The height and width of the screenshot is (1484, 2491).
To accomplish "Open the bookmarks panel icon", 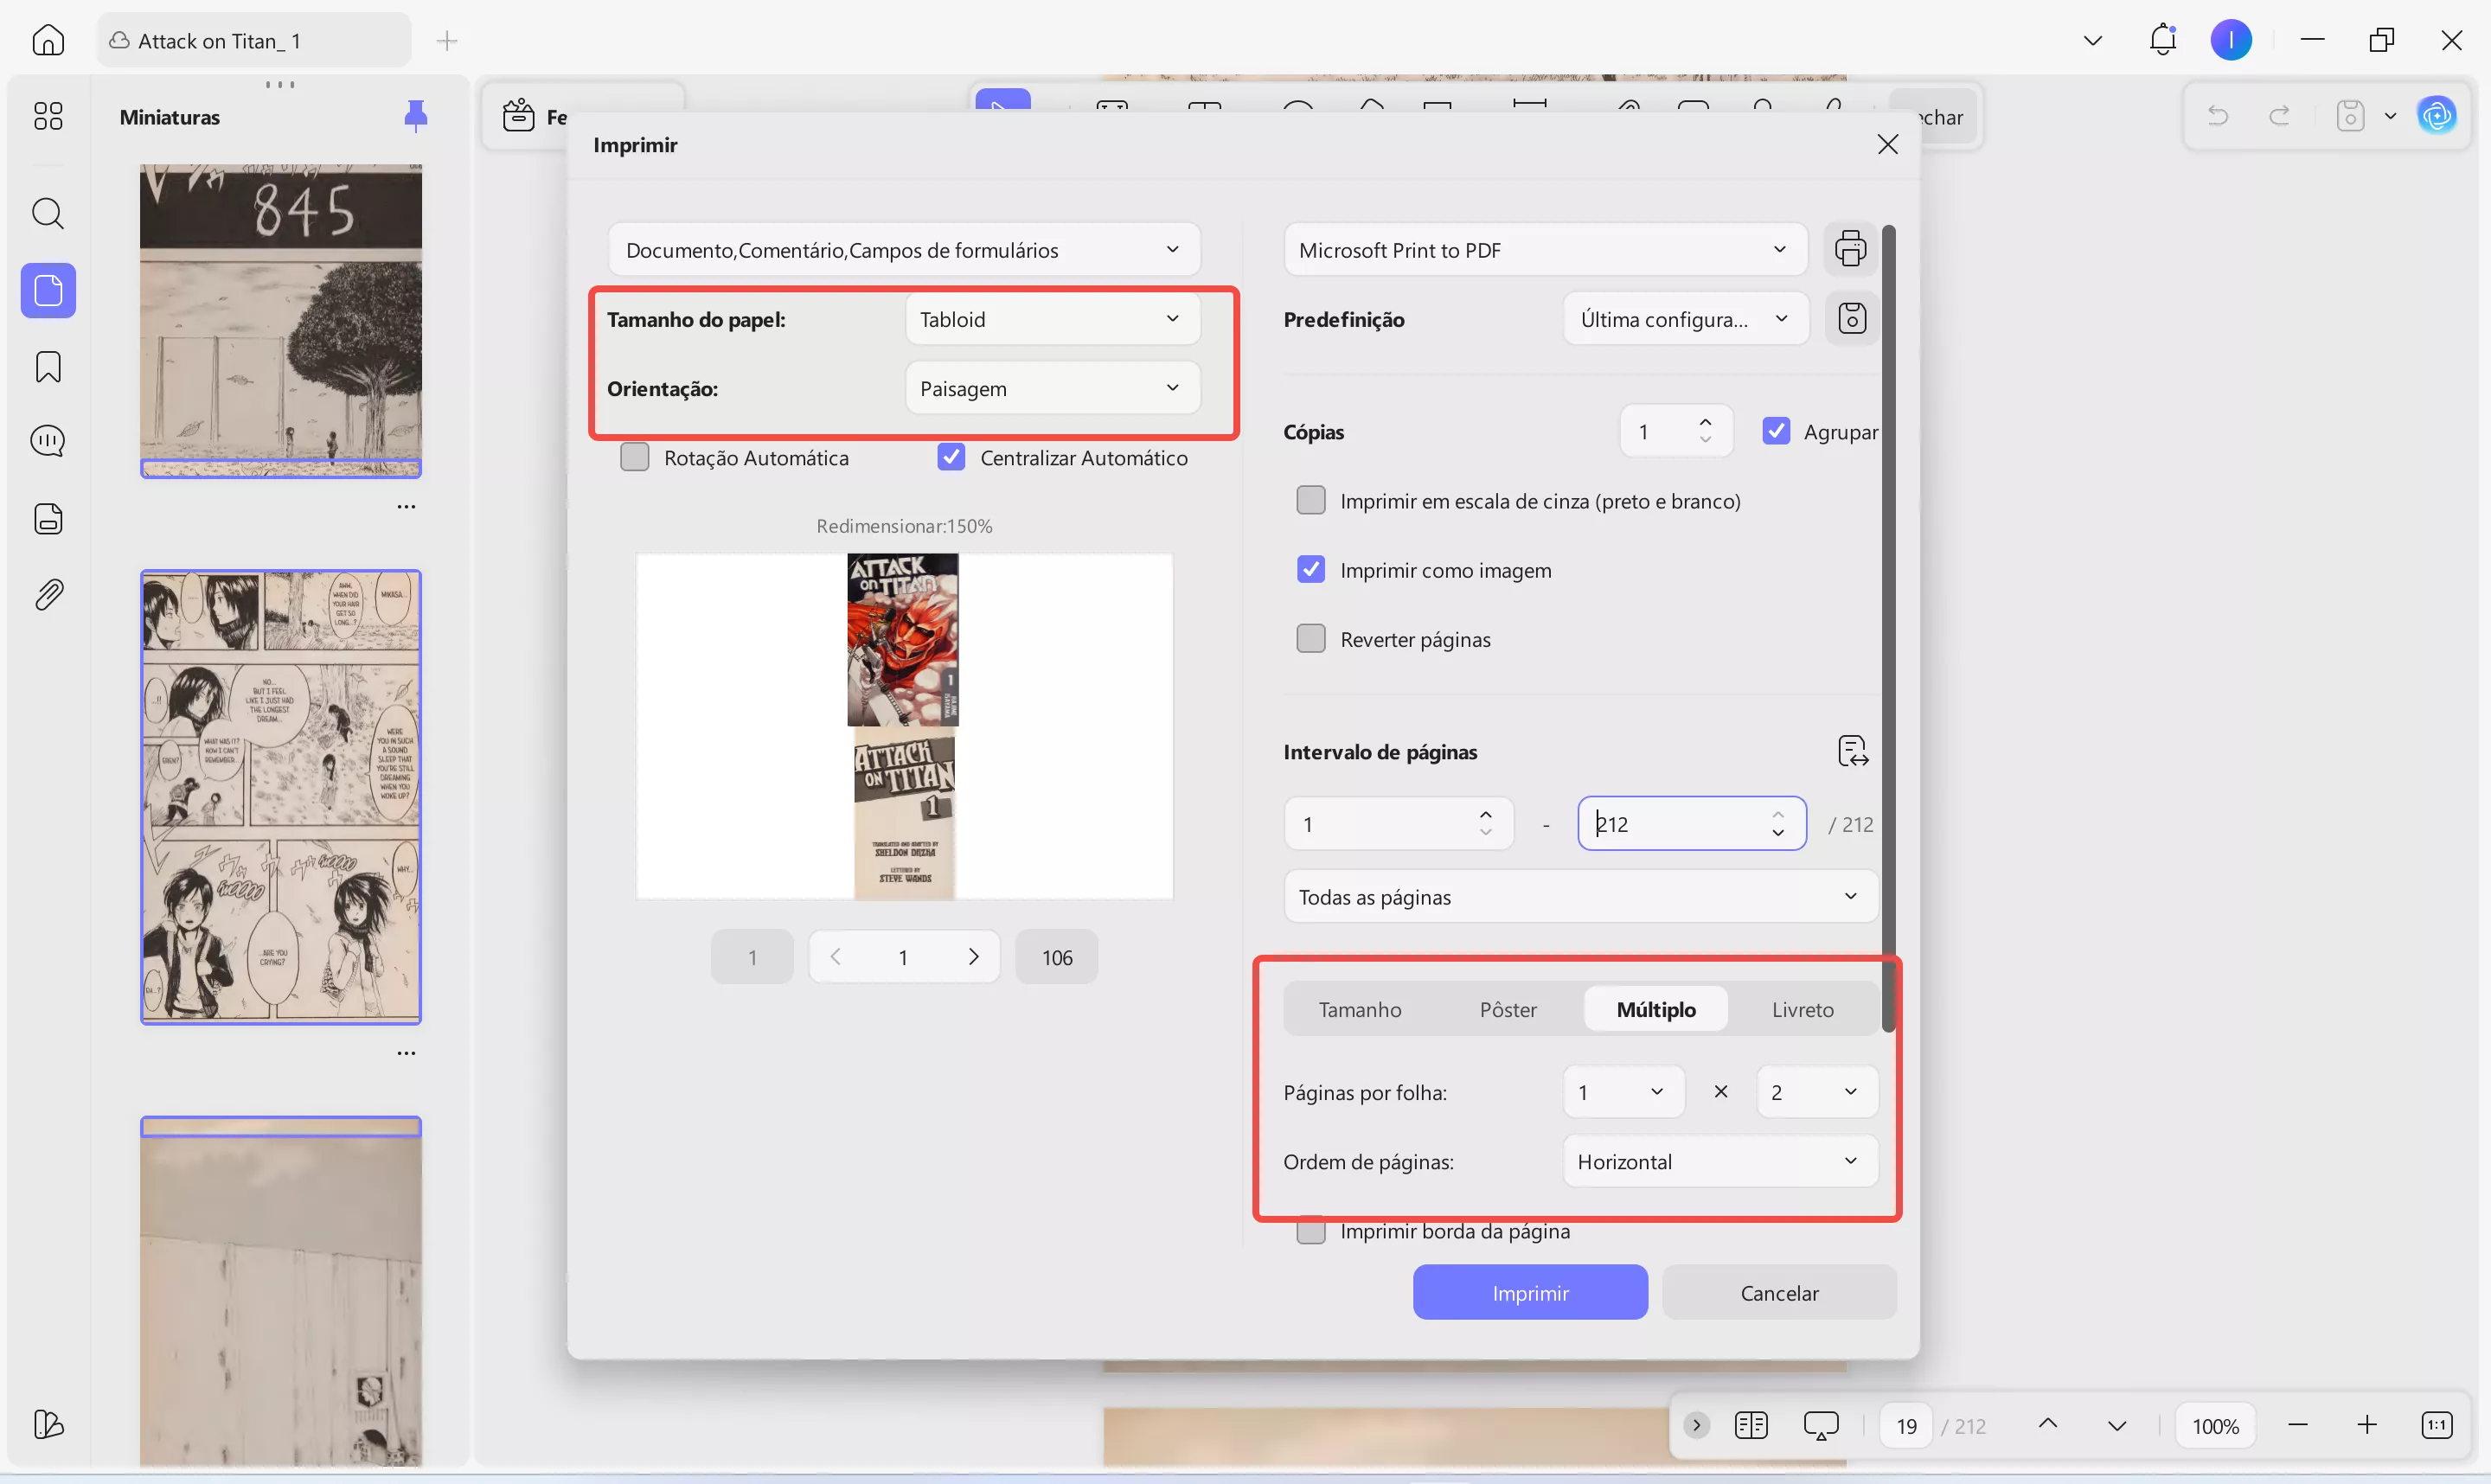I will click(x=48, y=367).
